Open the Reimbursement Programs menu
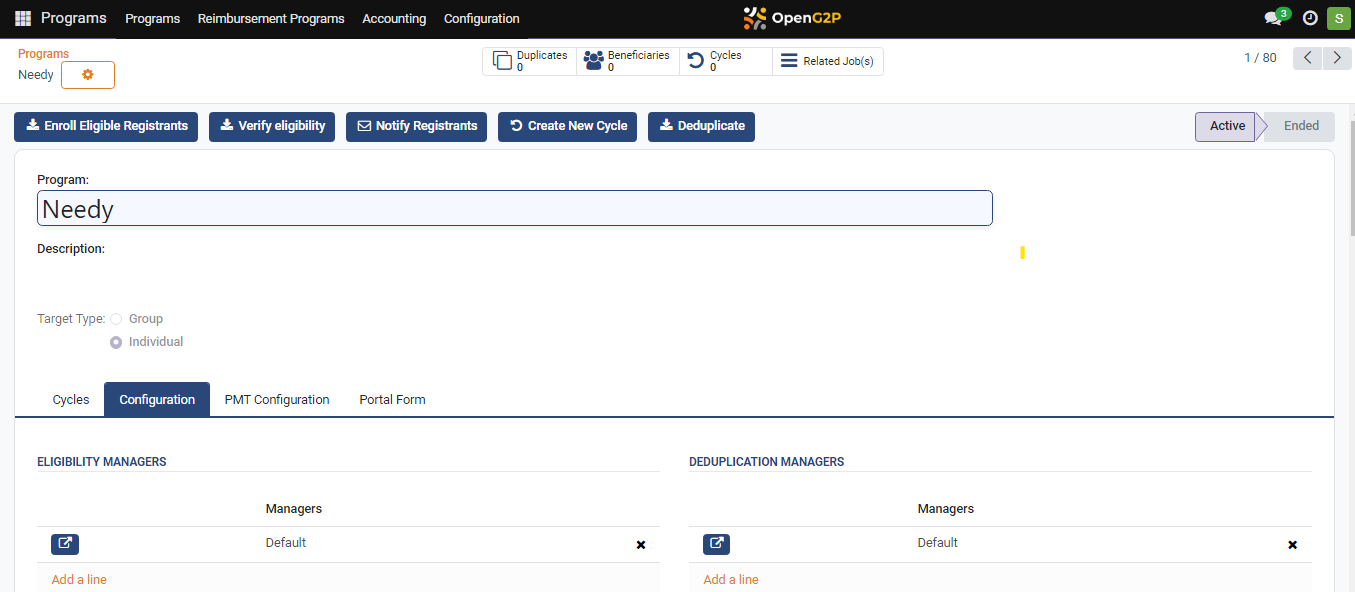This screenshot has height=592, width=1355. 271,19
